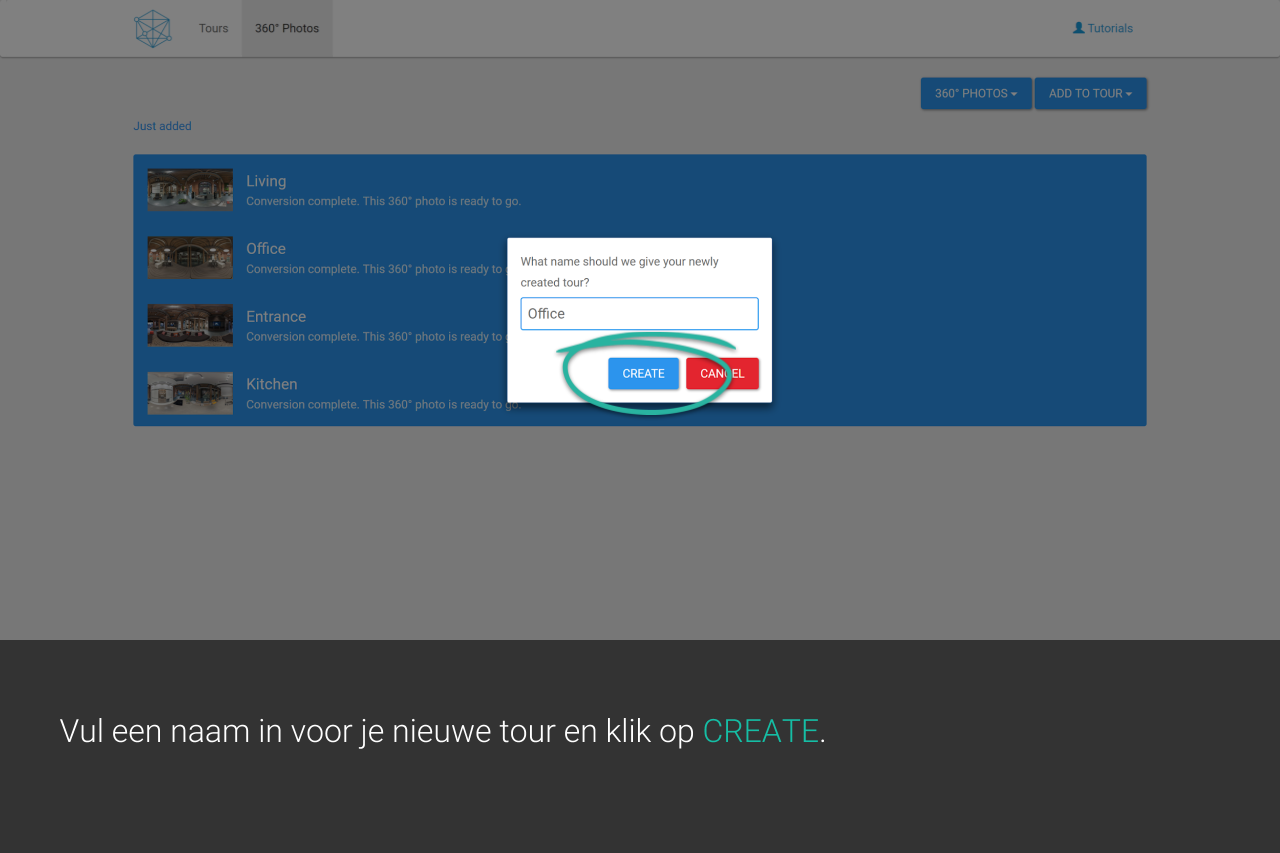The image size is (1280, 853).
Task: Click the Office photo title in list
Action: coord(266,249)
